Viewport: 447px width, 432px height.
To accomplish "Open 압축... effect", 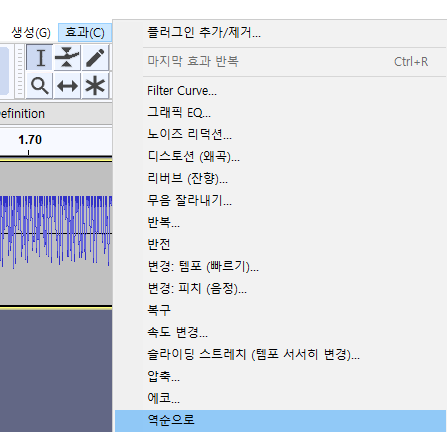I will pyautogui.click(x=280, y=376).
